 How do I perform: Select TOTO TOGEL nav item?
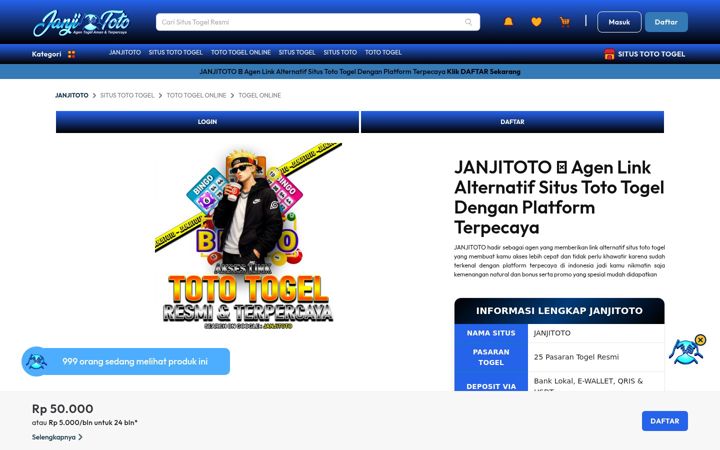[383, 52]
